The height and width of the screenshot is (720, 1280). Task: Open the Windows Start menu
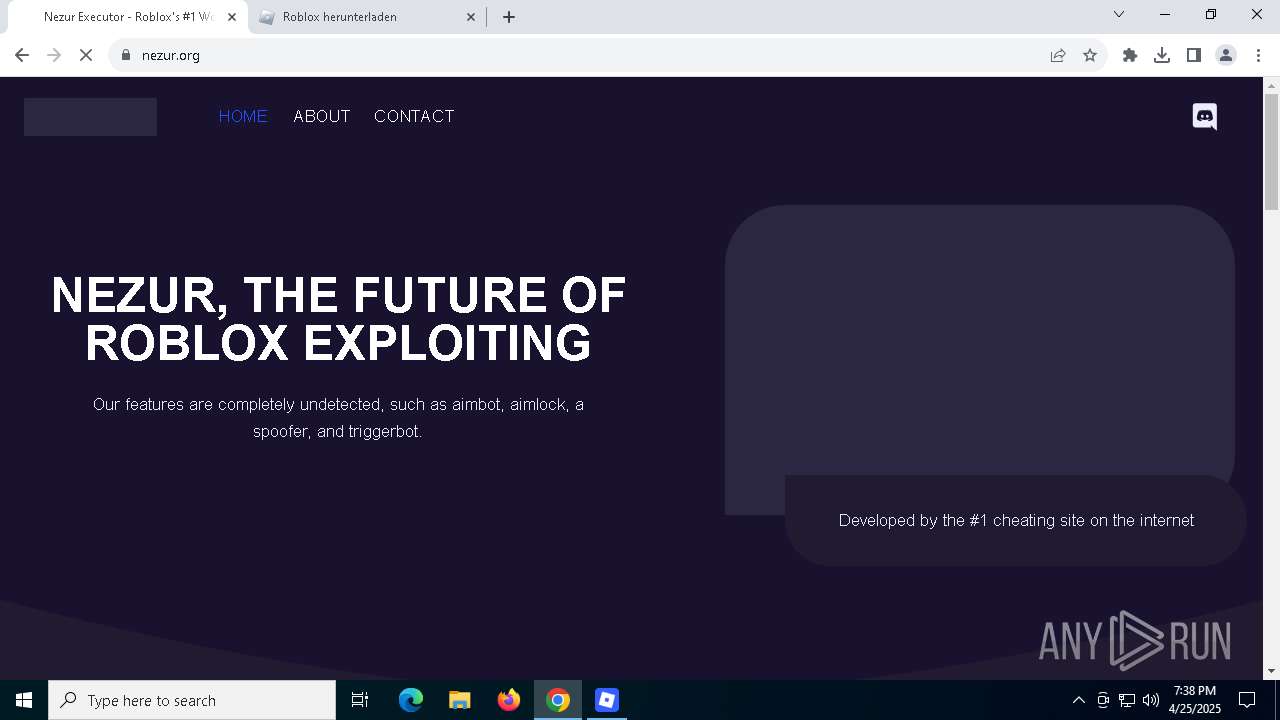click(24, 700)
